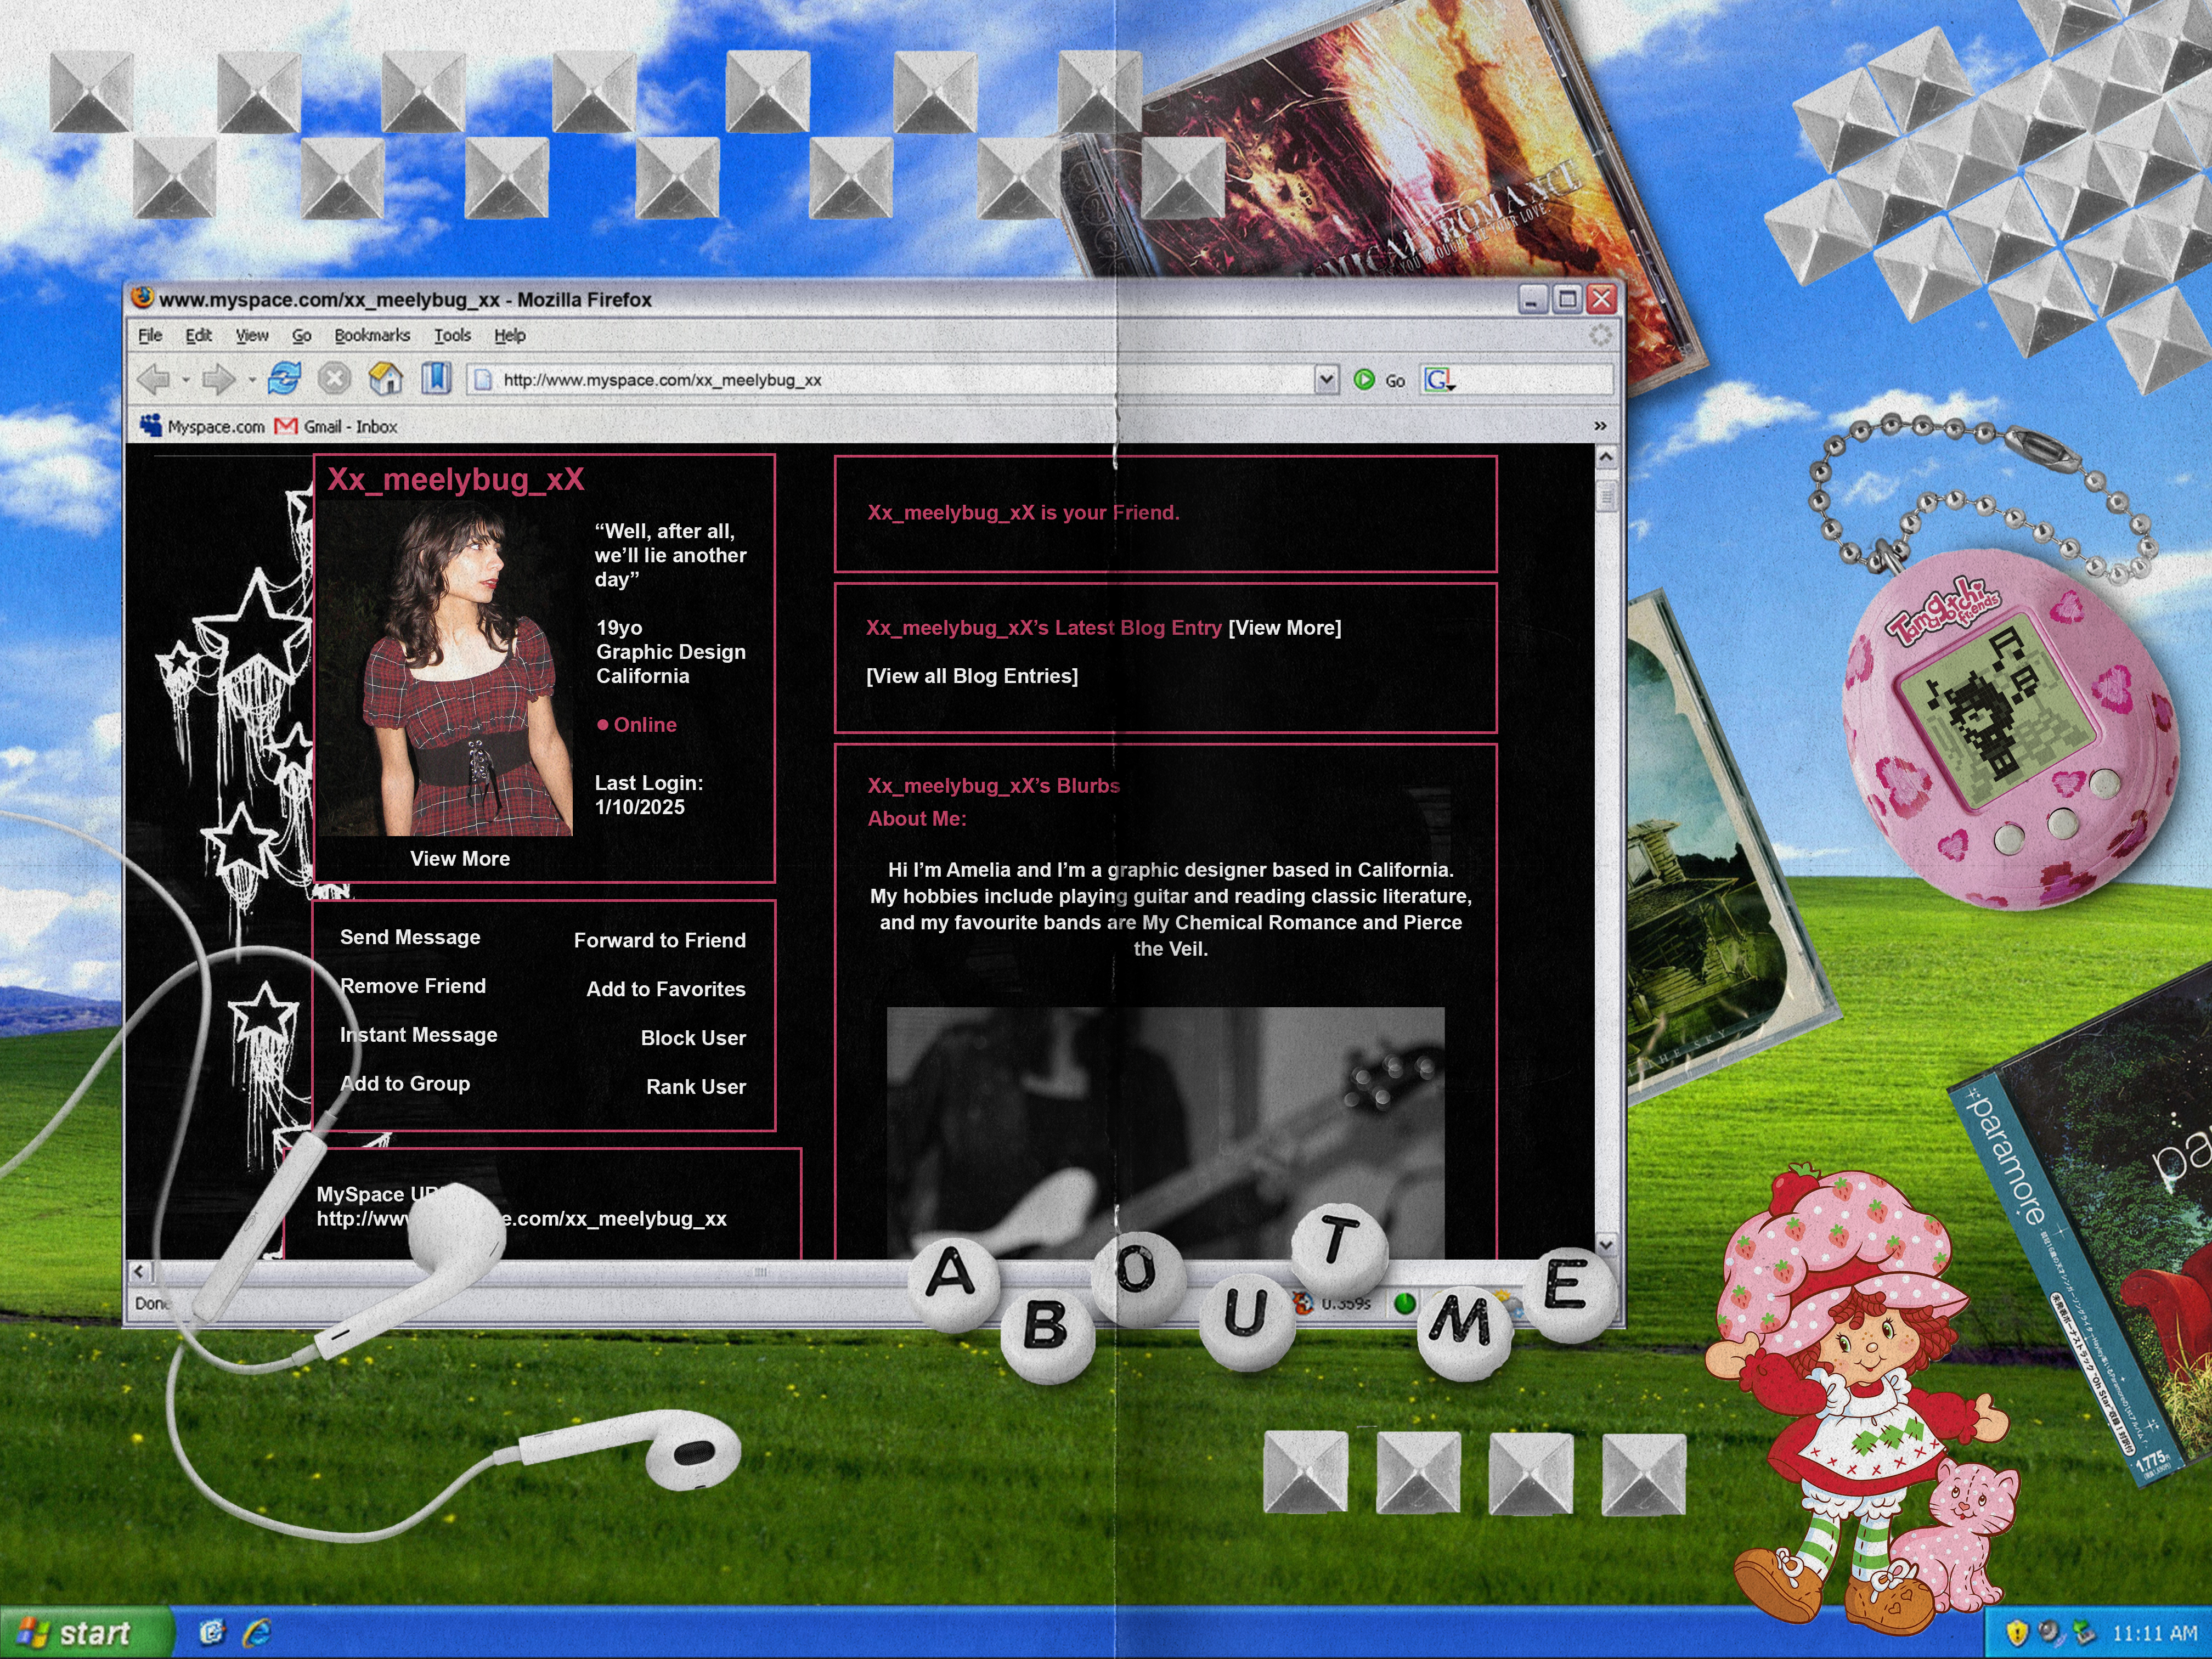Image resolution: width=2212 pixels, height=1659 pixels.
Task: Open the Bookmarks menu
Action: [x=372, y=336]
